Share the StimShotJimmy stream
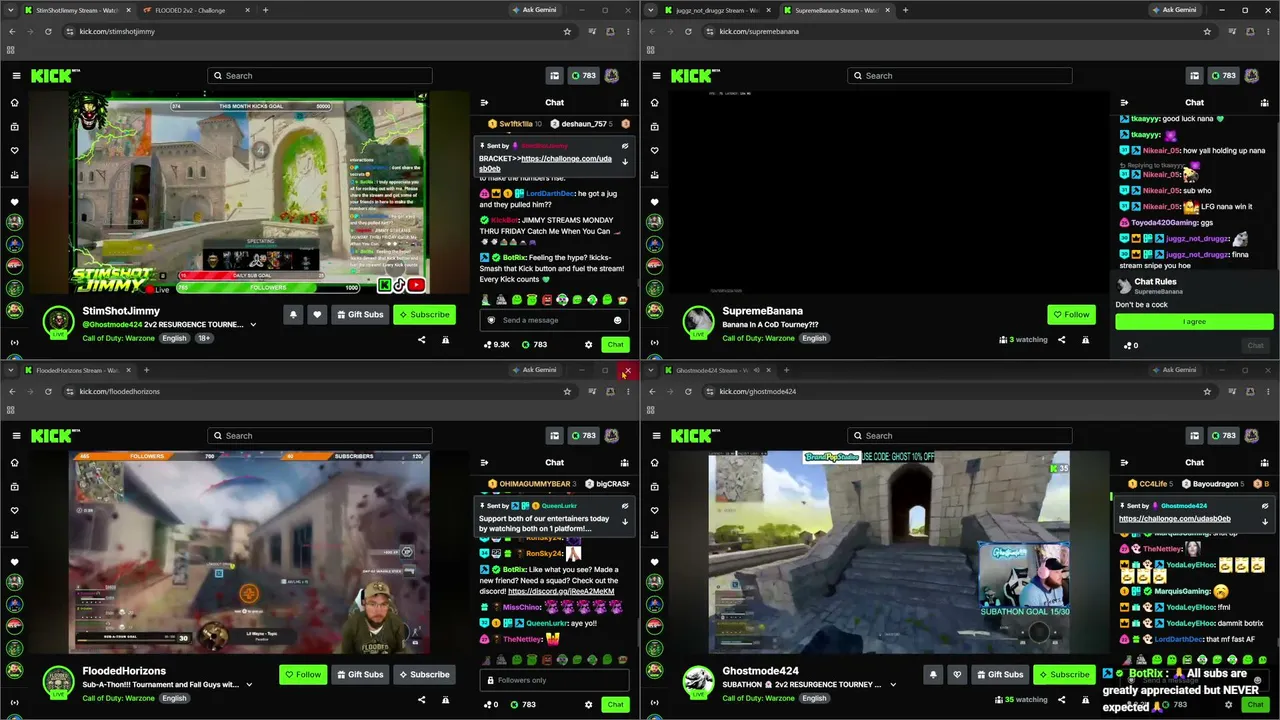Viewport: 1280px width, 720px height. click(x=421, y=339)
